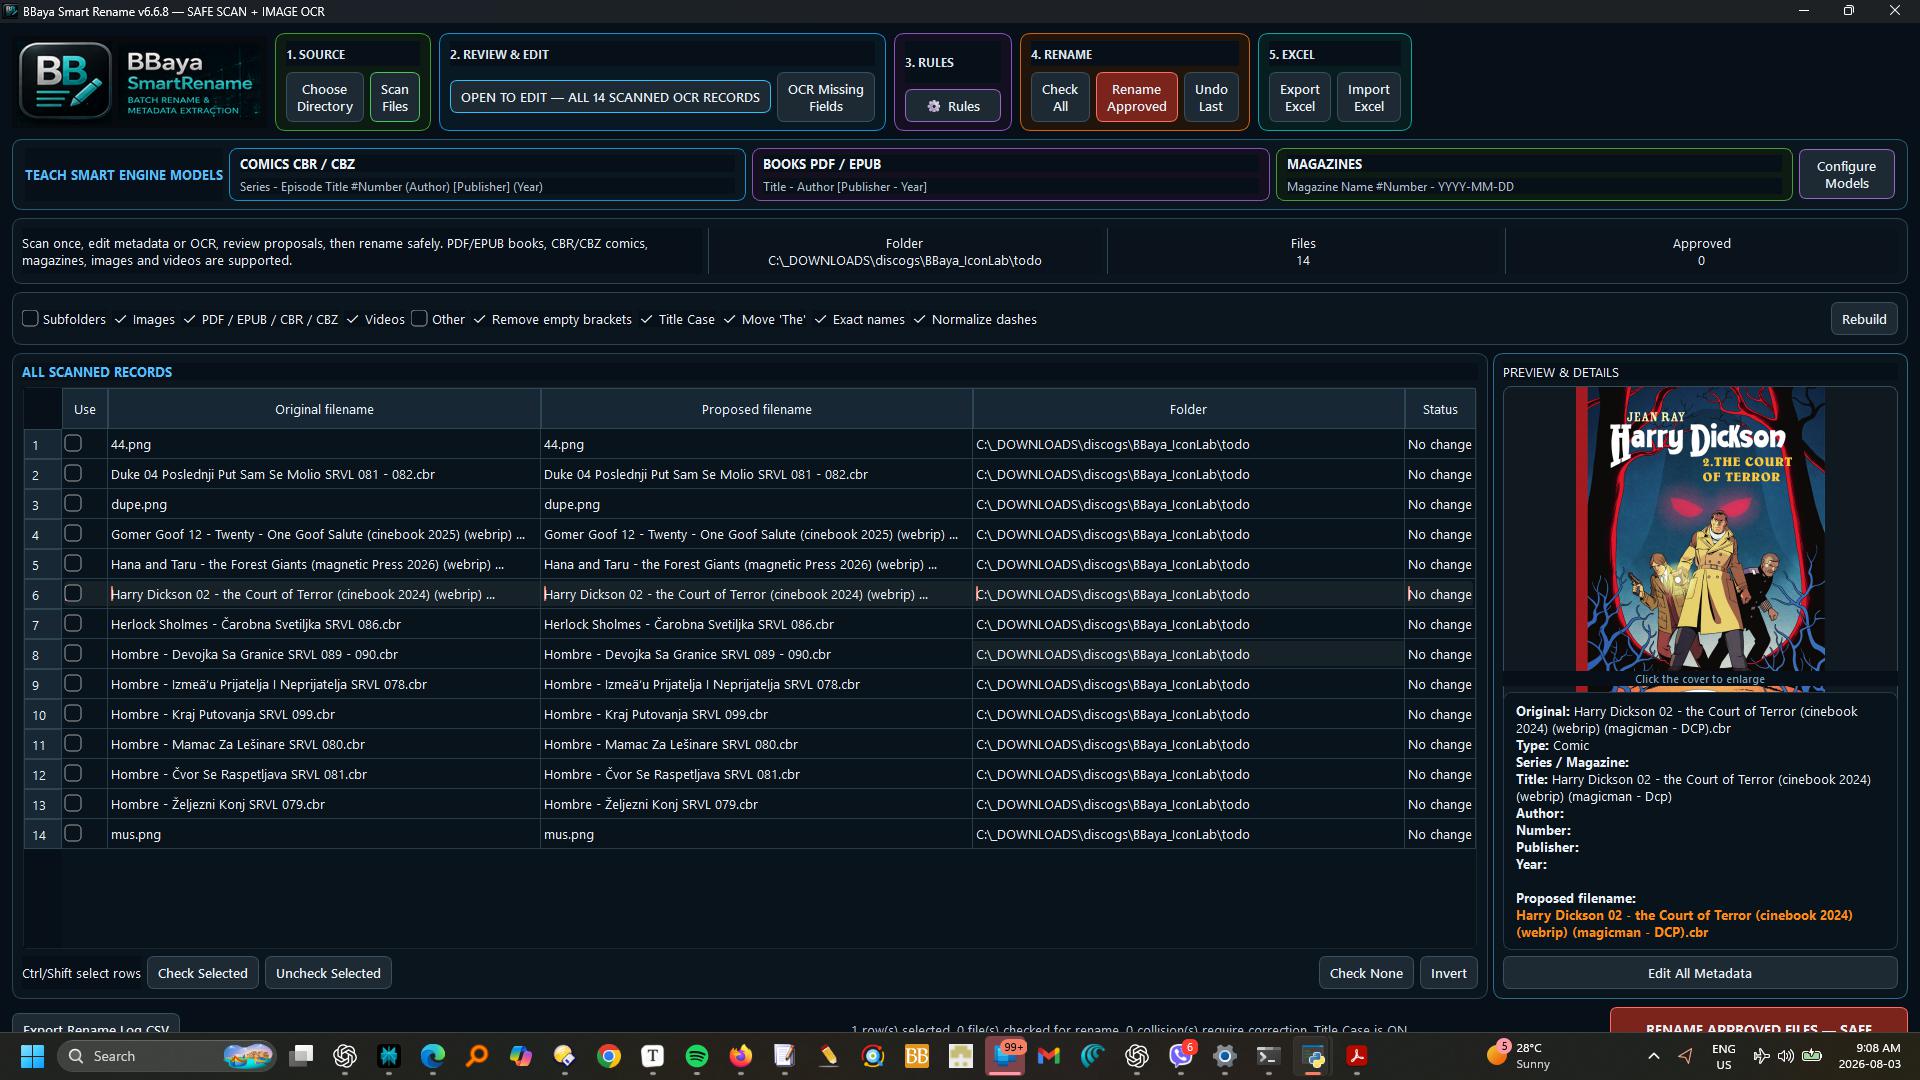1920x1080 pixels.
Task: Open the terminal icon in the taskbar
Action: click(1269, 1056)
